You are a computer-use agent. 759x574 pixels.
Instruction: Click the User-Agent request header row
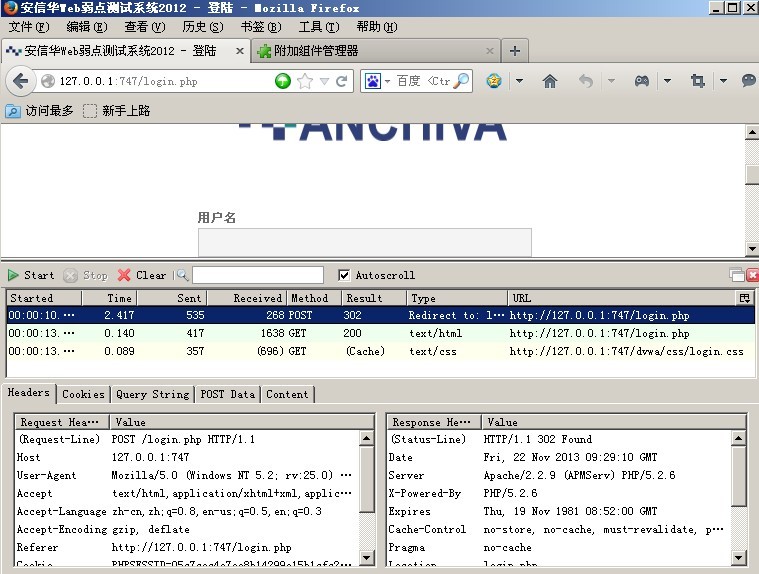coord(188,475)
